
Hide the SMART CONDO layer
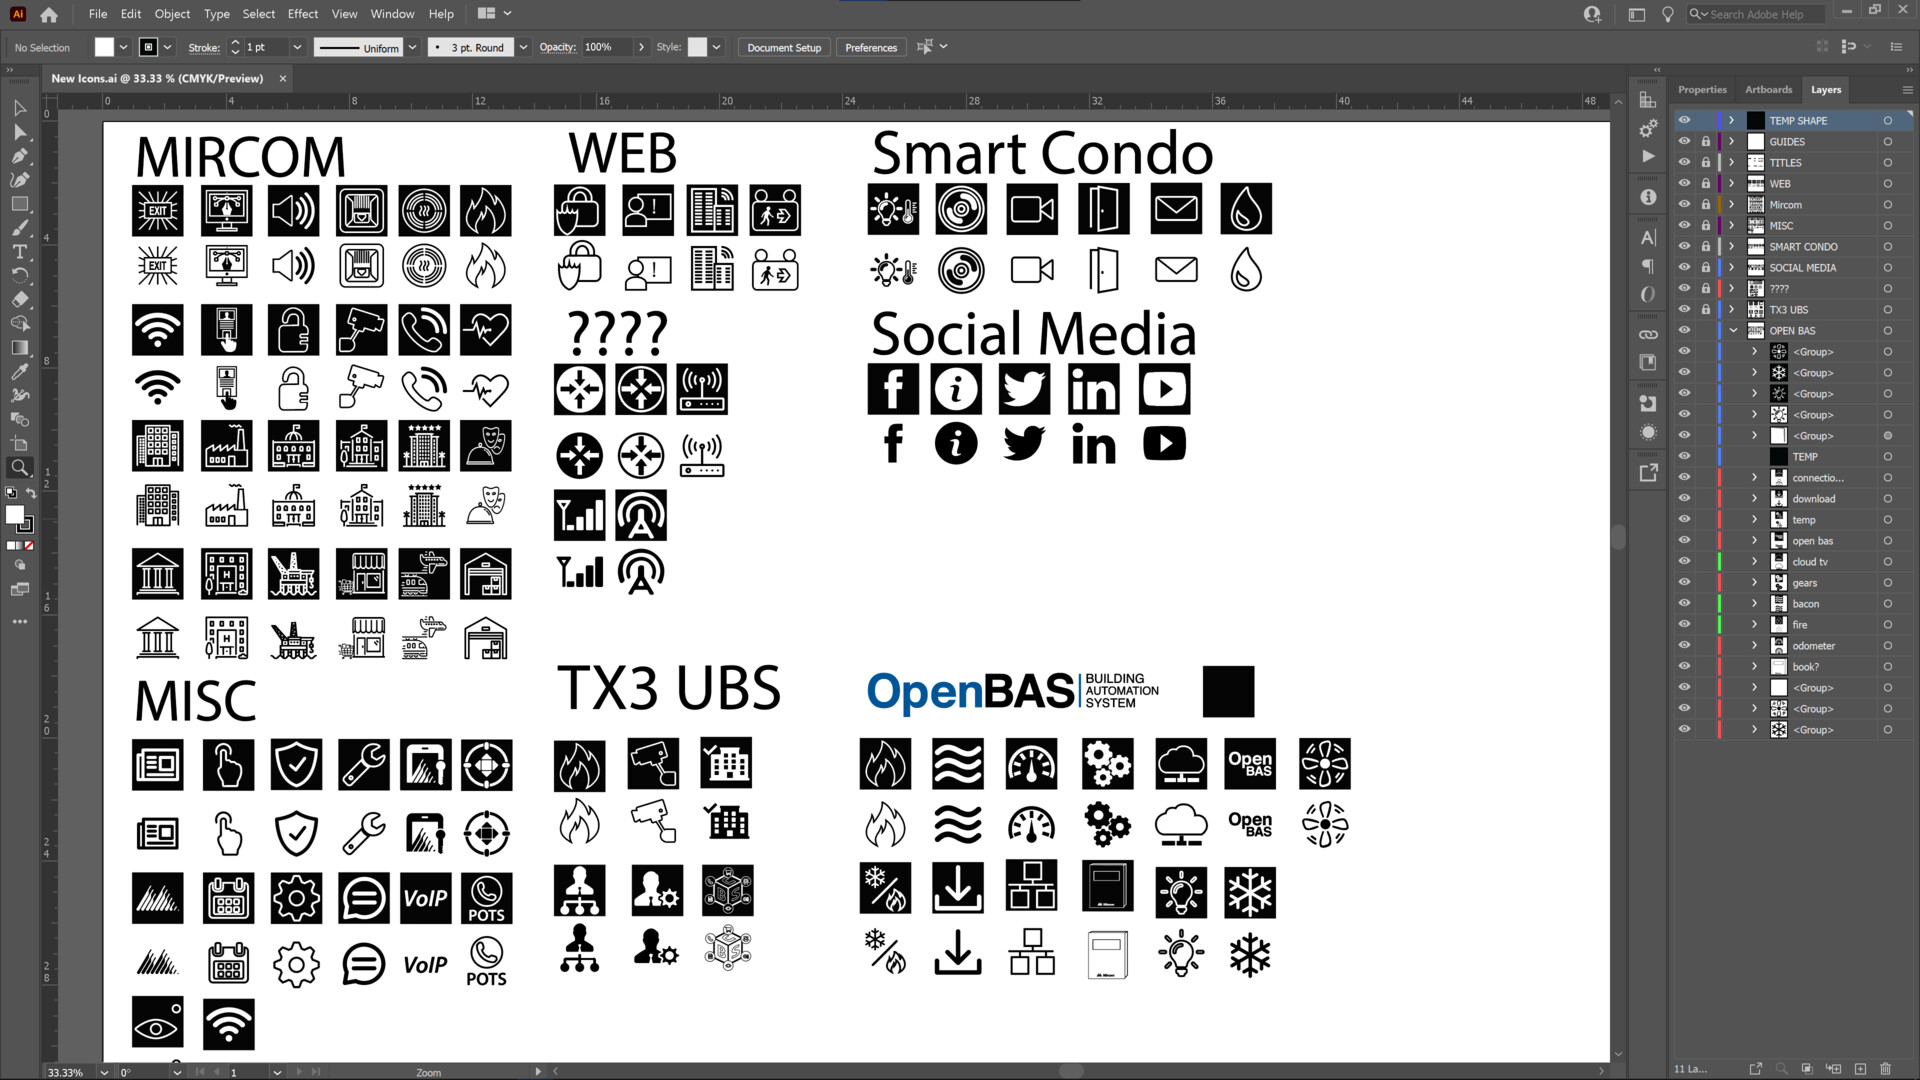pos(1685,246)
